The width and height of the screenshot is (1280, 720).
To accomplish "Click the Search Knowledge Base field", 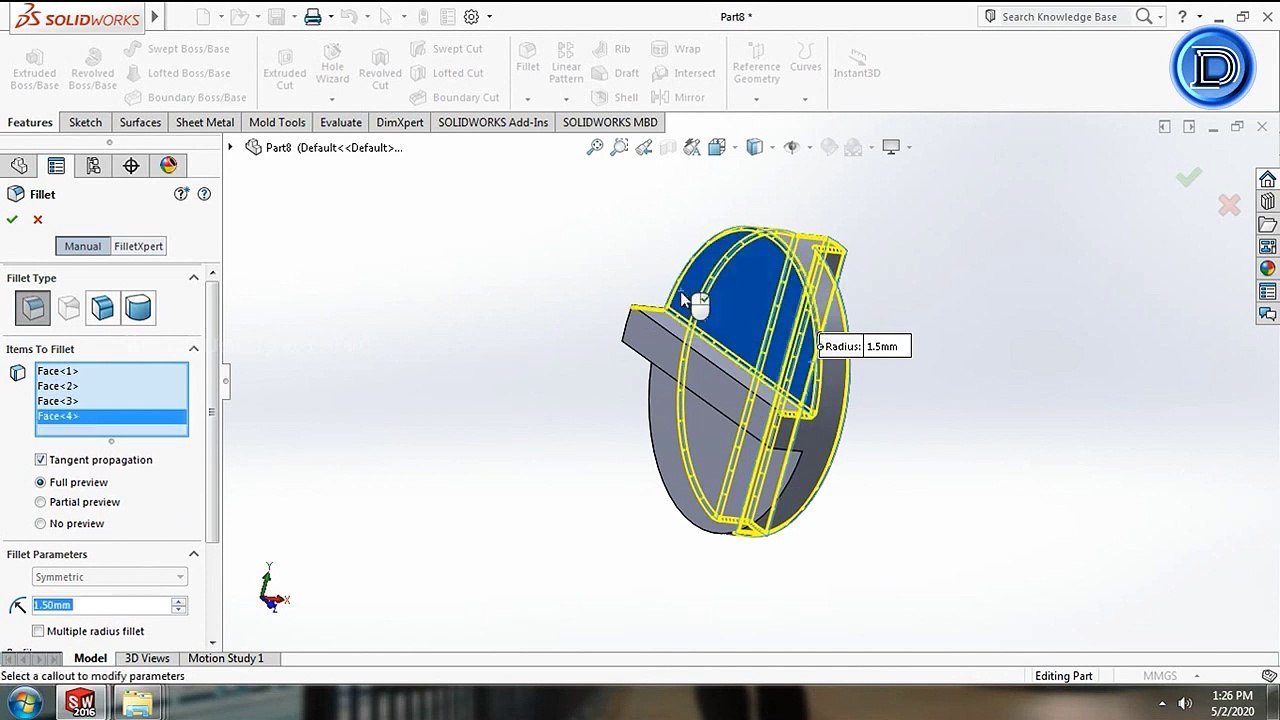I will coord(1066,17).
